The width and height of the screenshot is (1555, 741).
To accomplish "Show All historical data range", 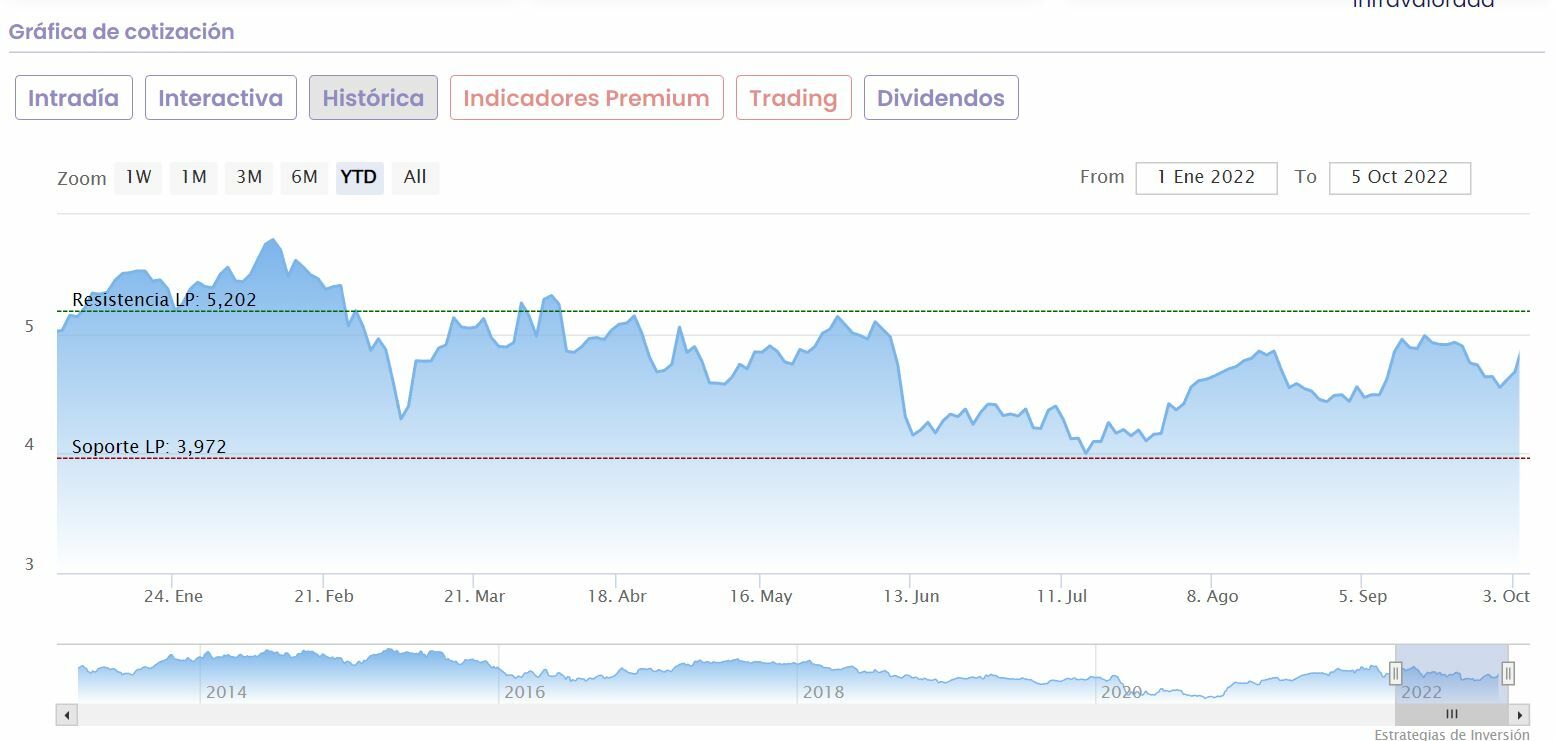I will [x=415, y=177].
